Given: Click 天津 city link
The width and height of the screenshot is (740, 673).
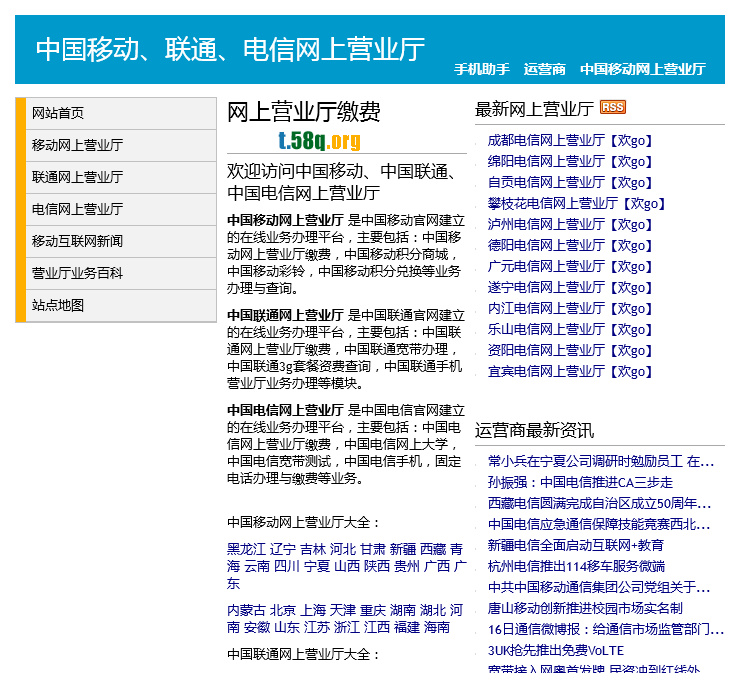Looking at the screenshot, I should [x=343, y=610].
